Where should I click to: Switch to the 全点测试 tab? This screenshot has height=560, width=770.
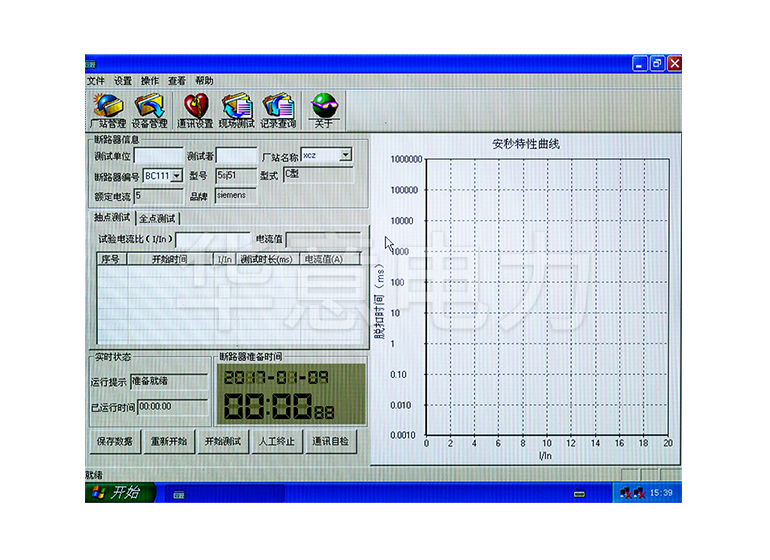pos(158,218)
